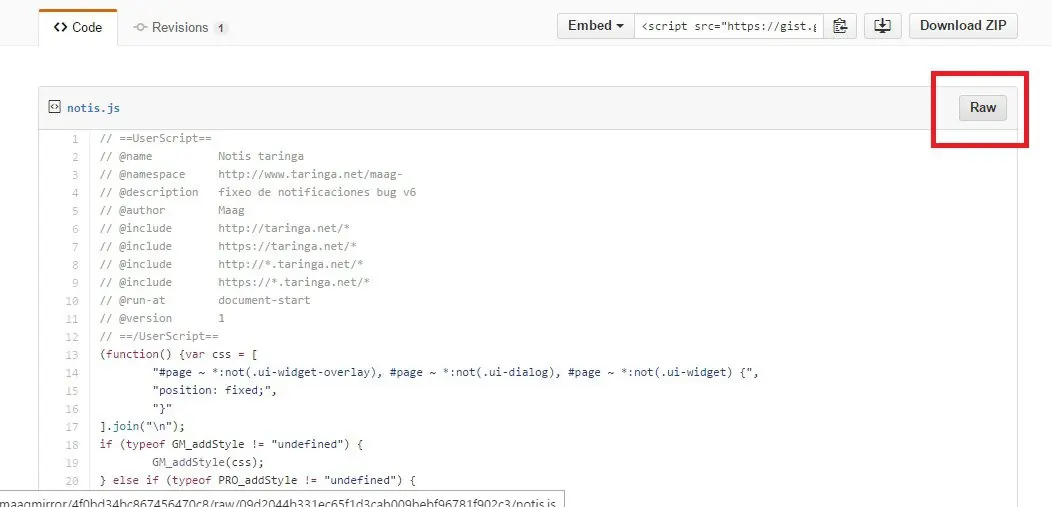The height and width of the screenshot is (507, 1052).
Task: Click the 'if (typeof GM_addStyle' code line
Action: (x=231, y=444)
